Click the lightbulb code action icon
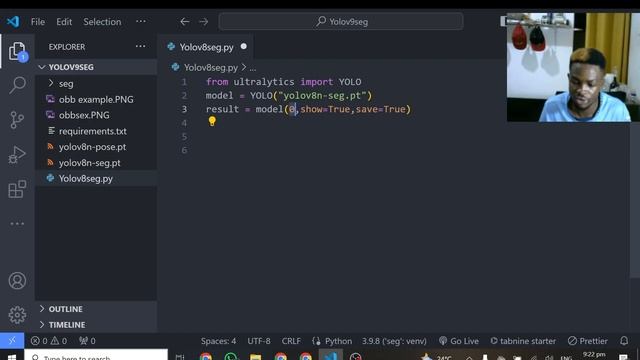The width and height of the screenshot is (640, 360). coord(212,121)
